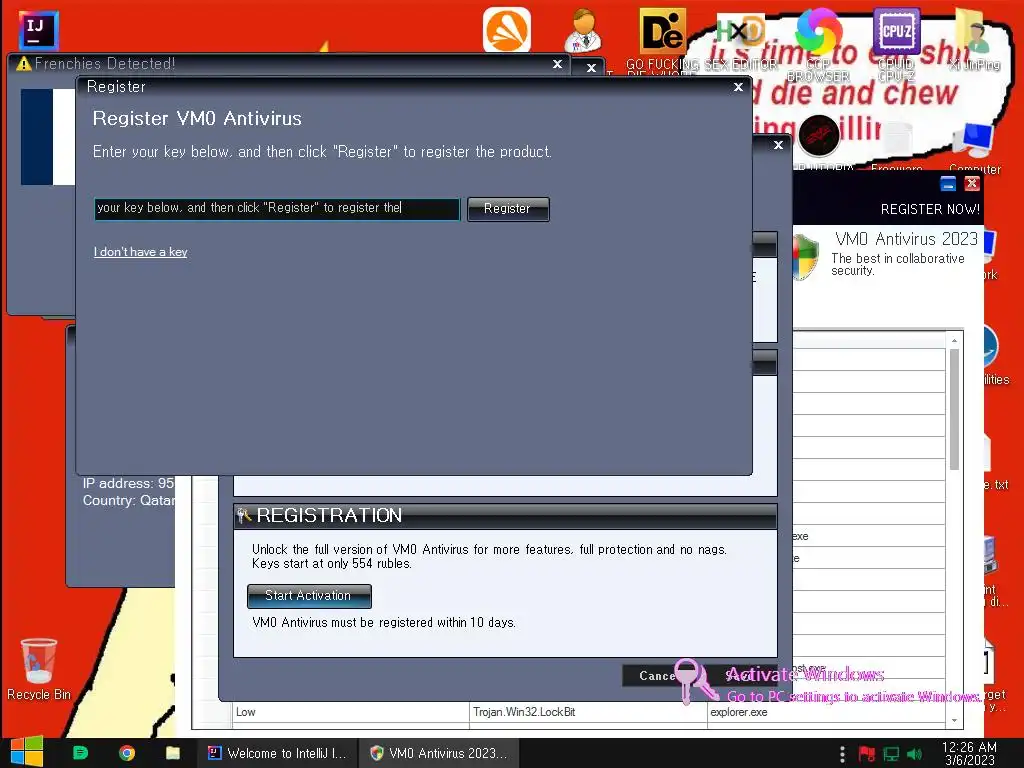Launch the green chat app in taskbar
This screenshot has width=1024, height=768.
[x=80, y=753]
